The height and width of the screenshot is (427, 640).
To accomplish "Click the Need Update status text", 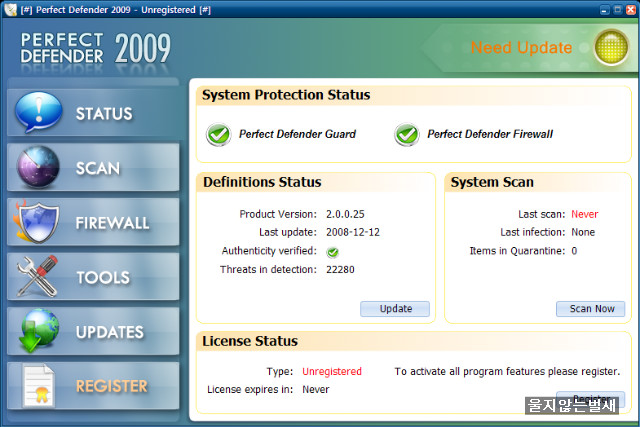I will (x=522, y=48).
